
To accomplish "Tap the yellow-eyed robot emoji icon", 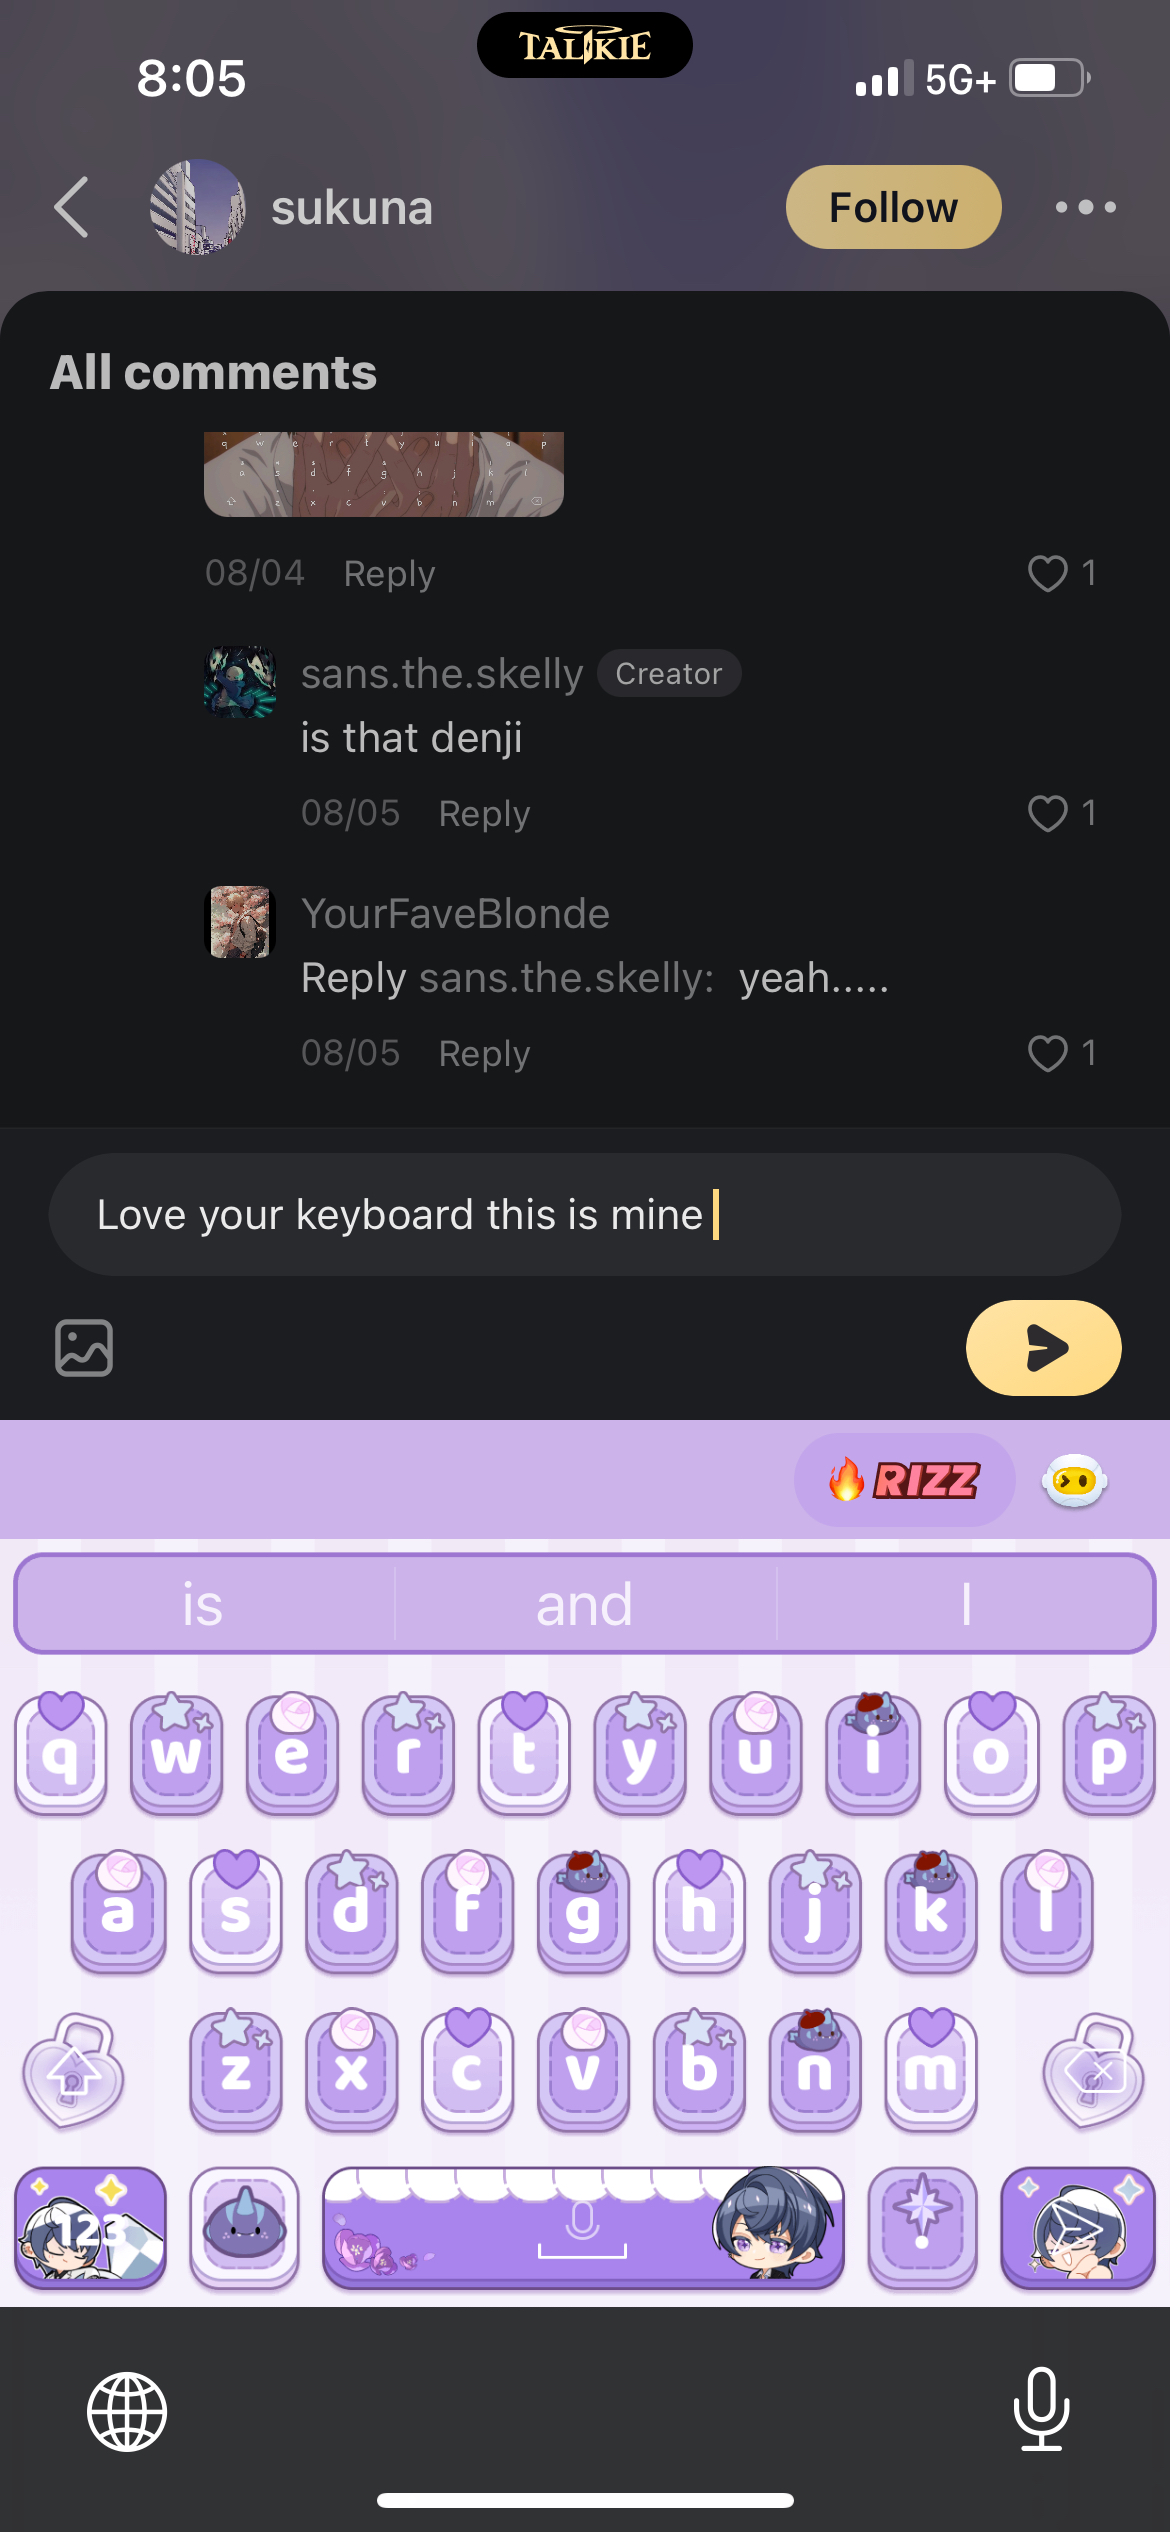I will pos(1075,1480).
